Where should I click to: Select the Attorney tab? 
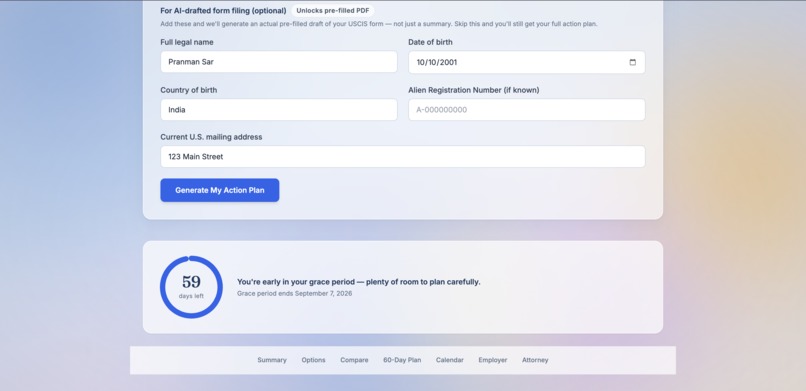(x=535, y=360)
